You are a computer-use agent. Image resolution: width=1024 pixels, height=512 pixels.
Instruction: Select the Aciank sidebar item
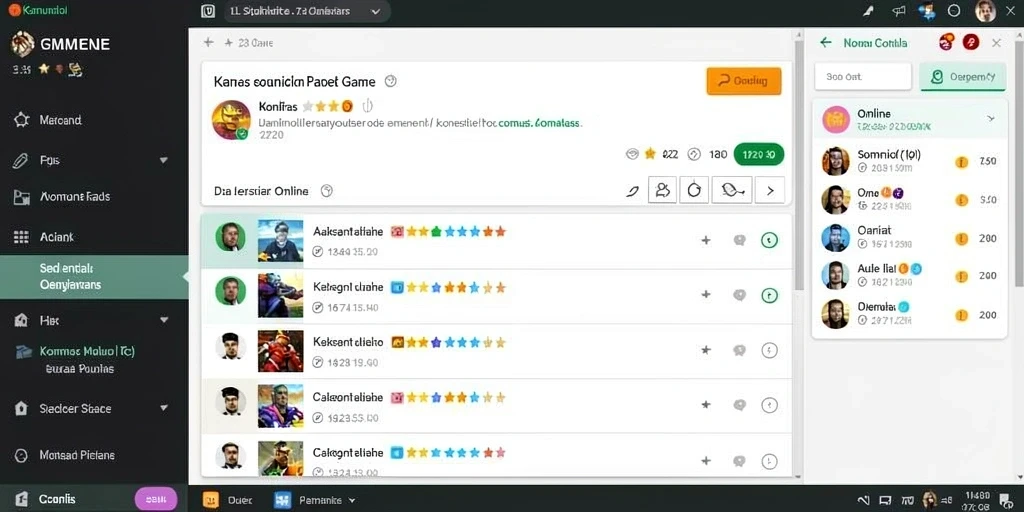(44, 237)
